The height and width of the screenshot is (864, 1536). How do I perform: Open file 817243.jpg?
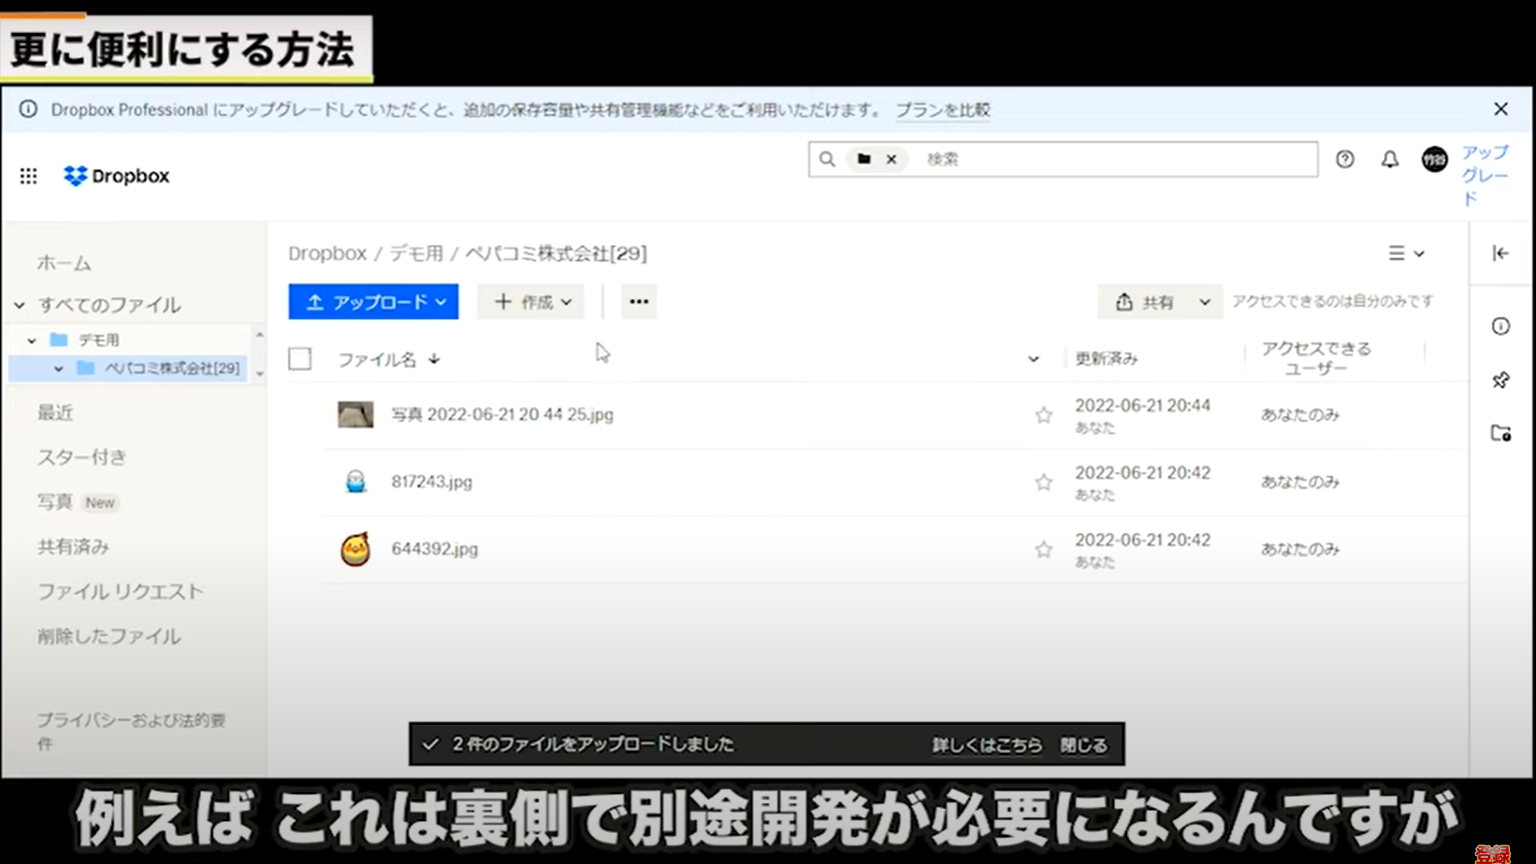pos(431,482)
